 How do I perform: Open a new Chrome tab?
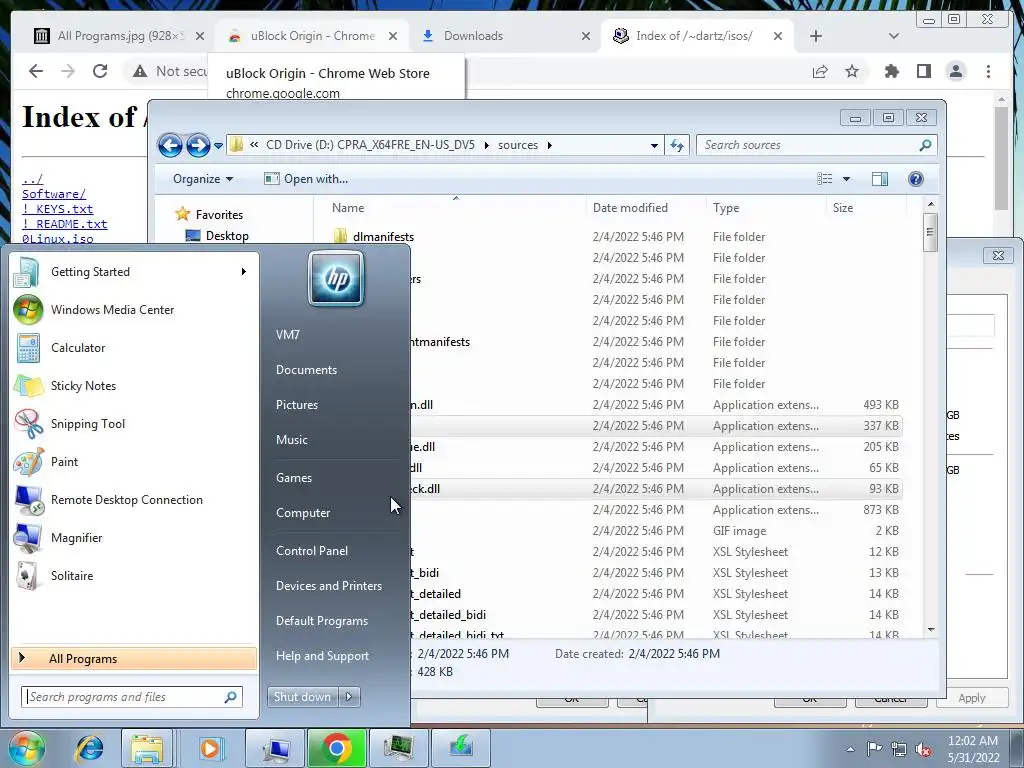816,36
